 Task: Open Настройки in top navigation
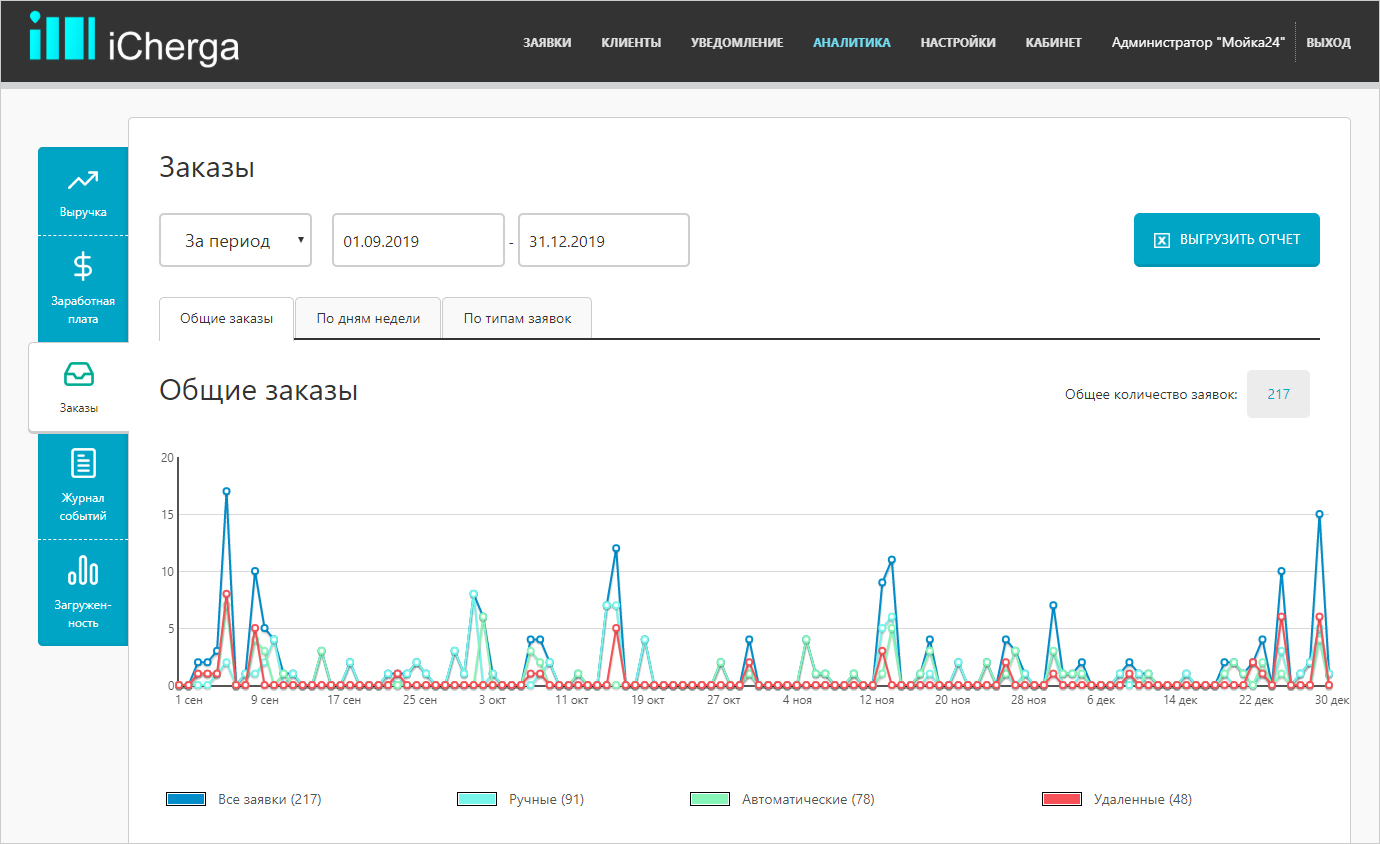(958, 42)
